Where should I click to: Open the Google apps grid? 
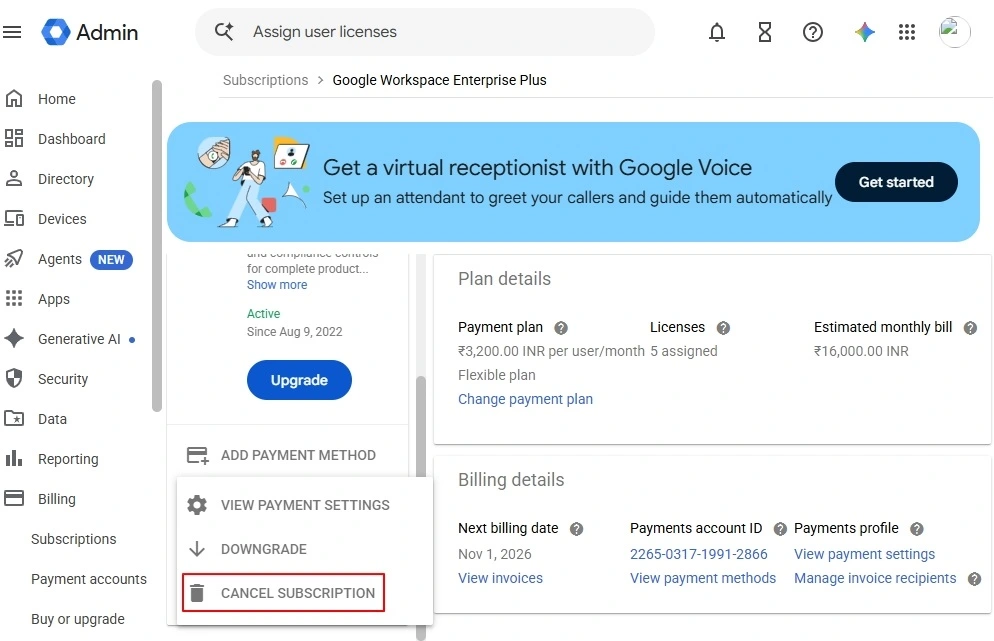907,32
